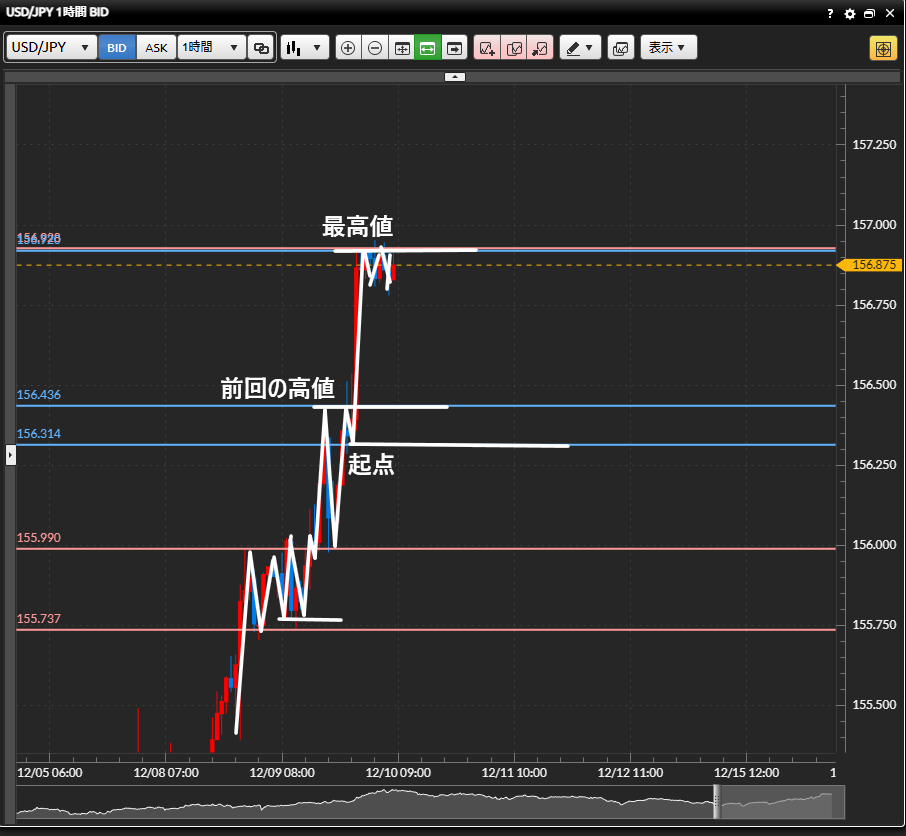
Task: Open the 1時間 timeframe dropdown
Action: pyautogui.click(x=212, y=48)
